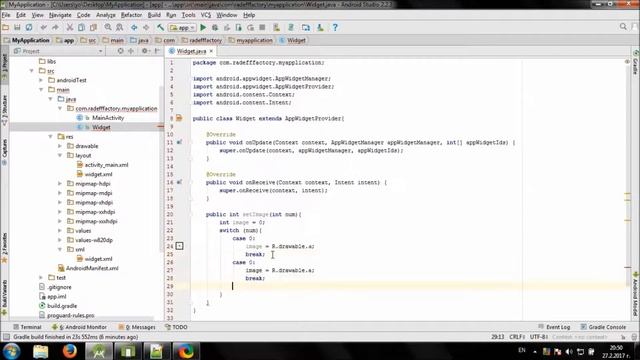Select the Widget.java editor tab
Screen dimensions: 640x360
click(191, 51)
